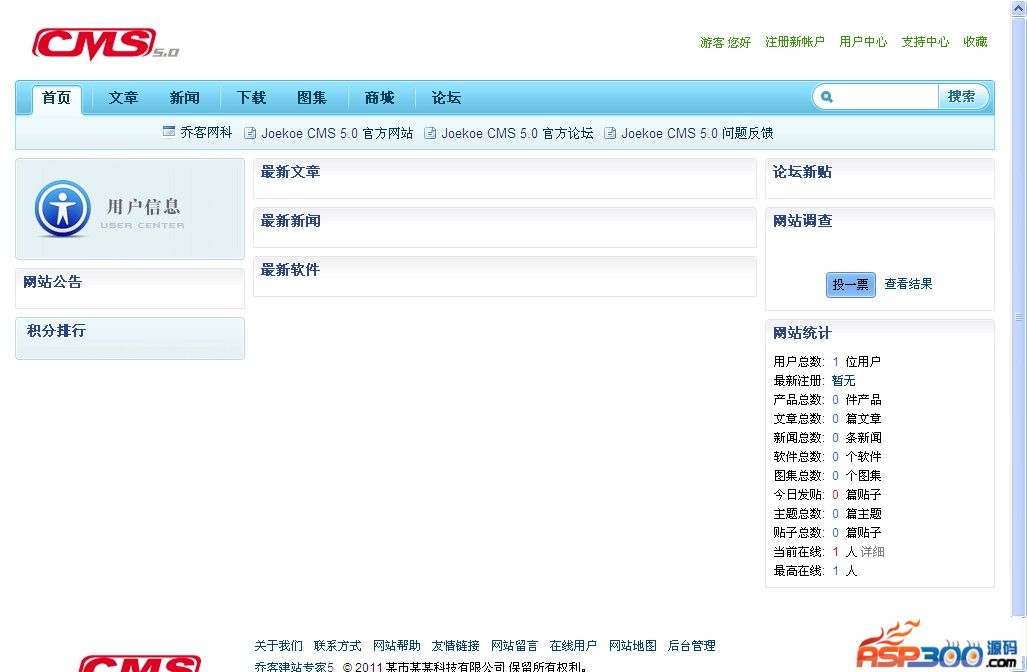Click the search magnifier icon

[827, 97]
